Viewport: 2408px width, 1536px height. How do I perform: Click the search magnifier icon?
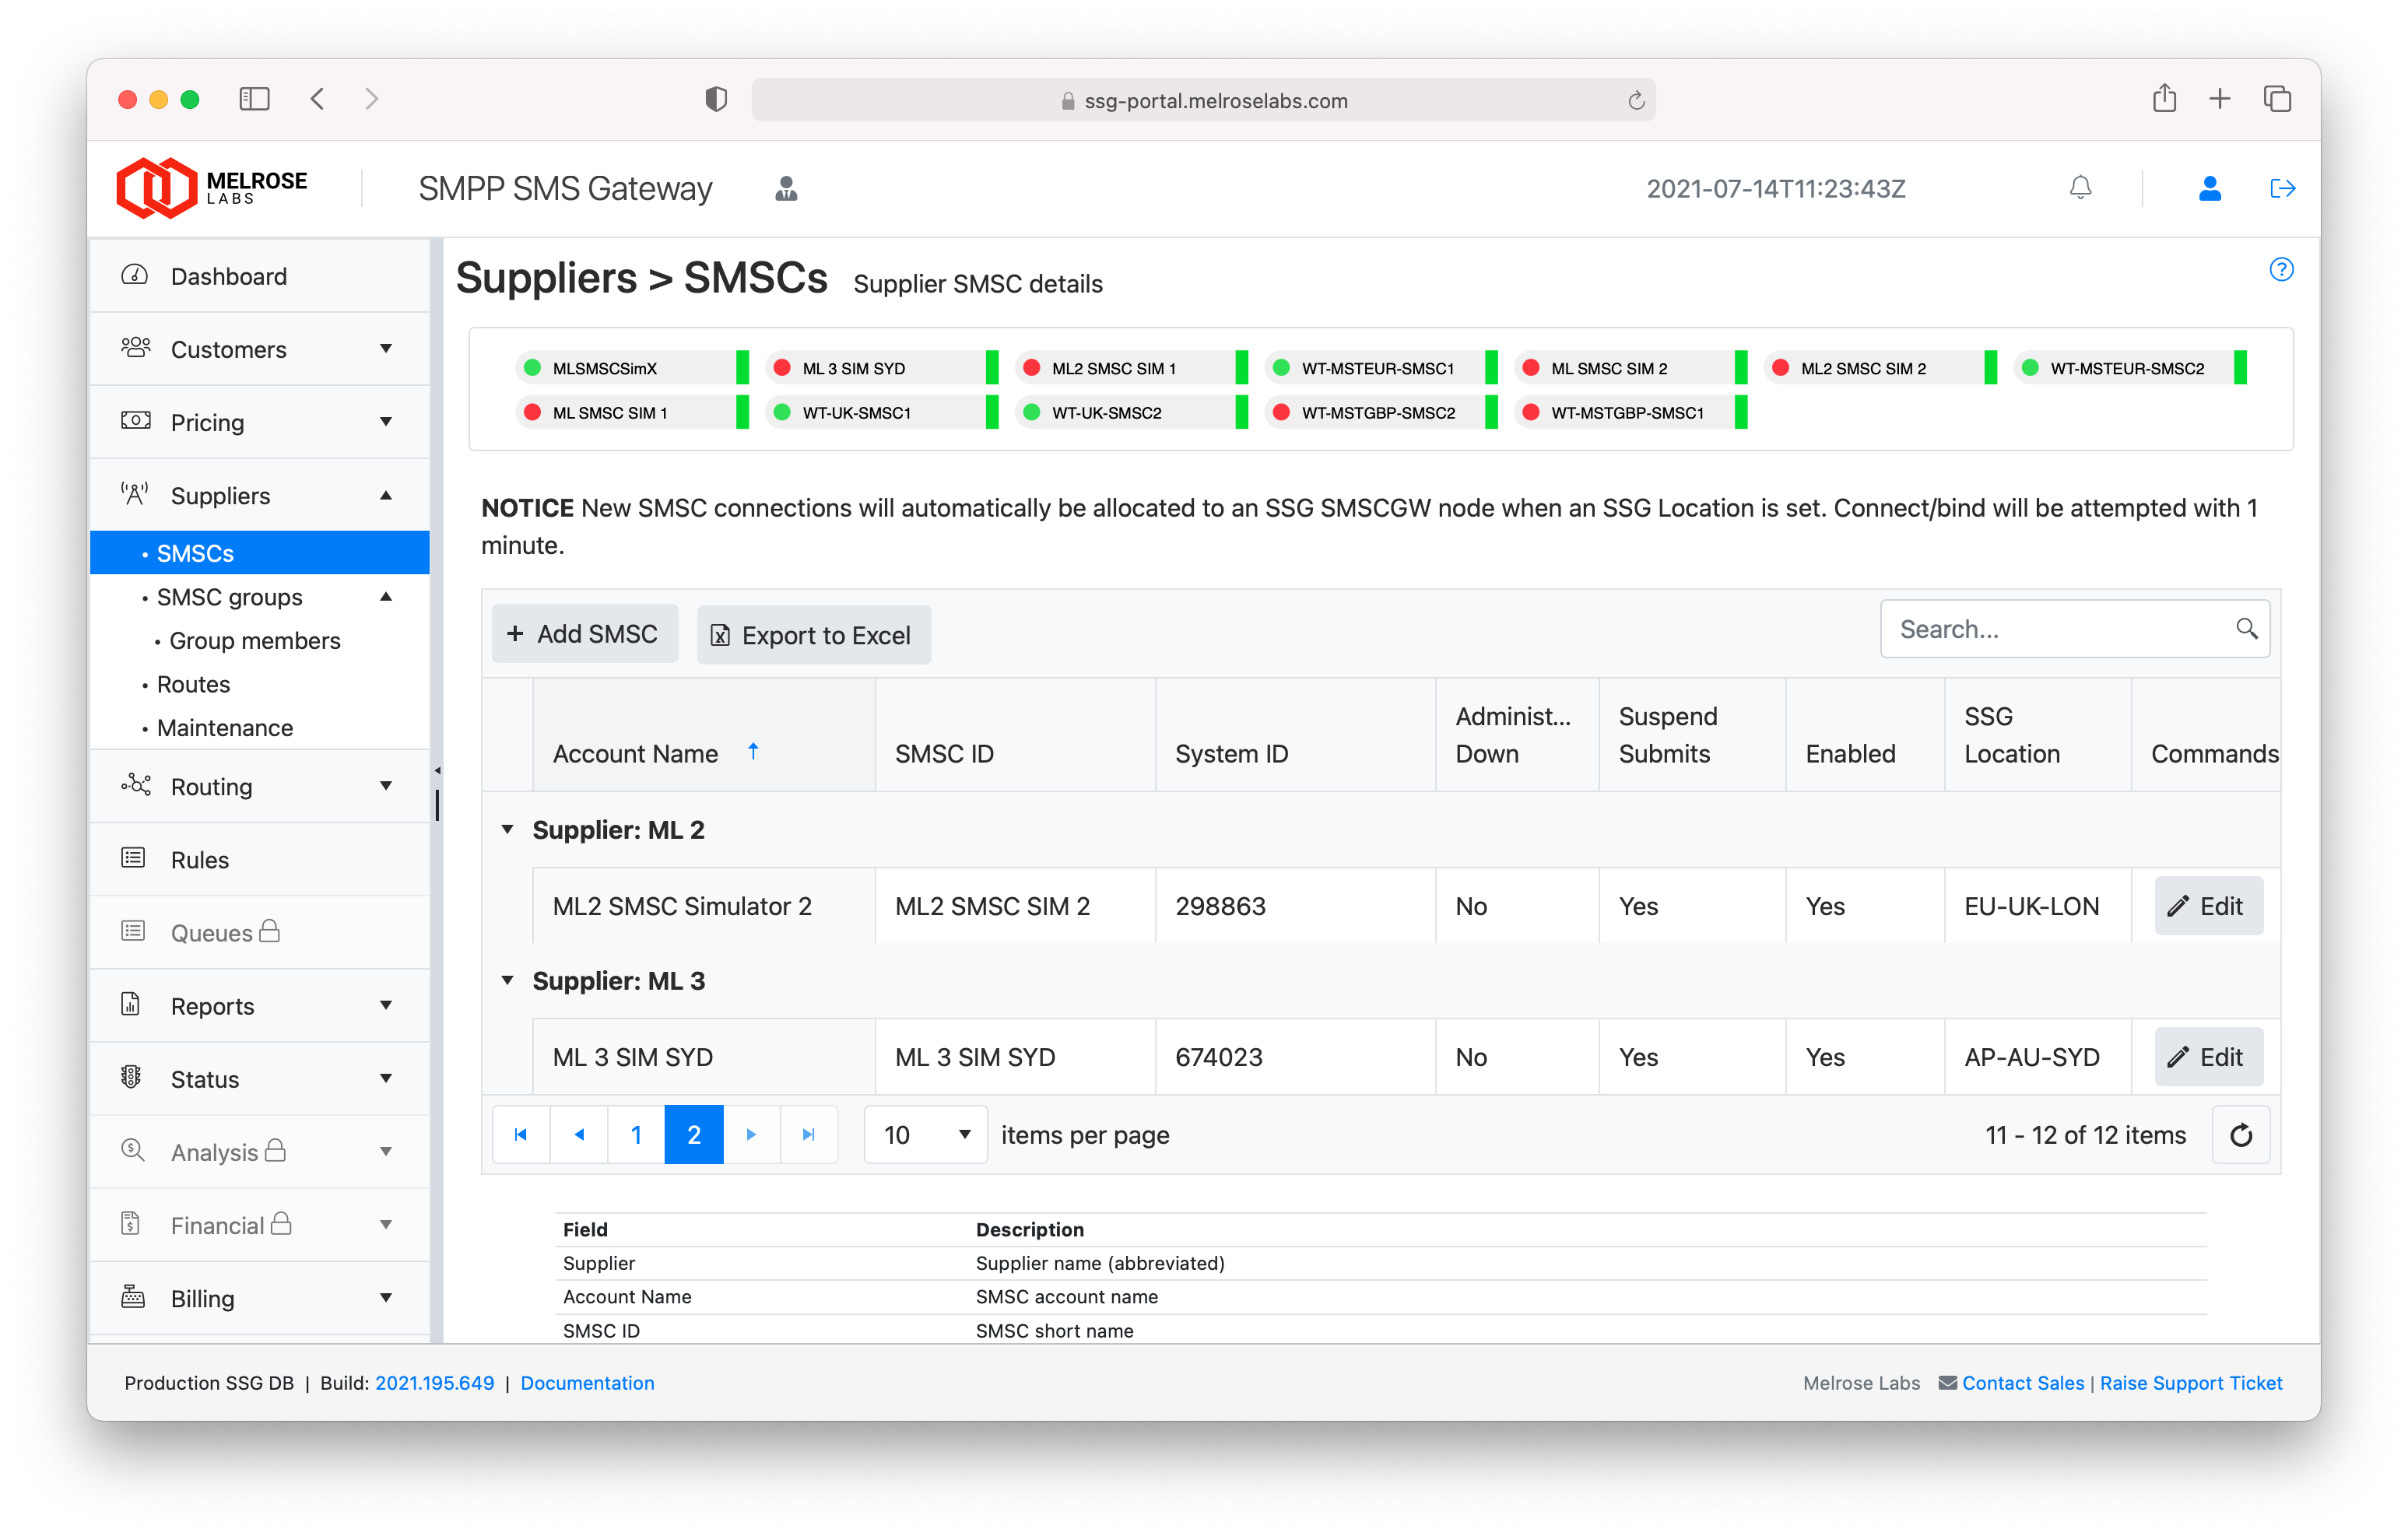point(2246,628)
